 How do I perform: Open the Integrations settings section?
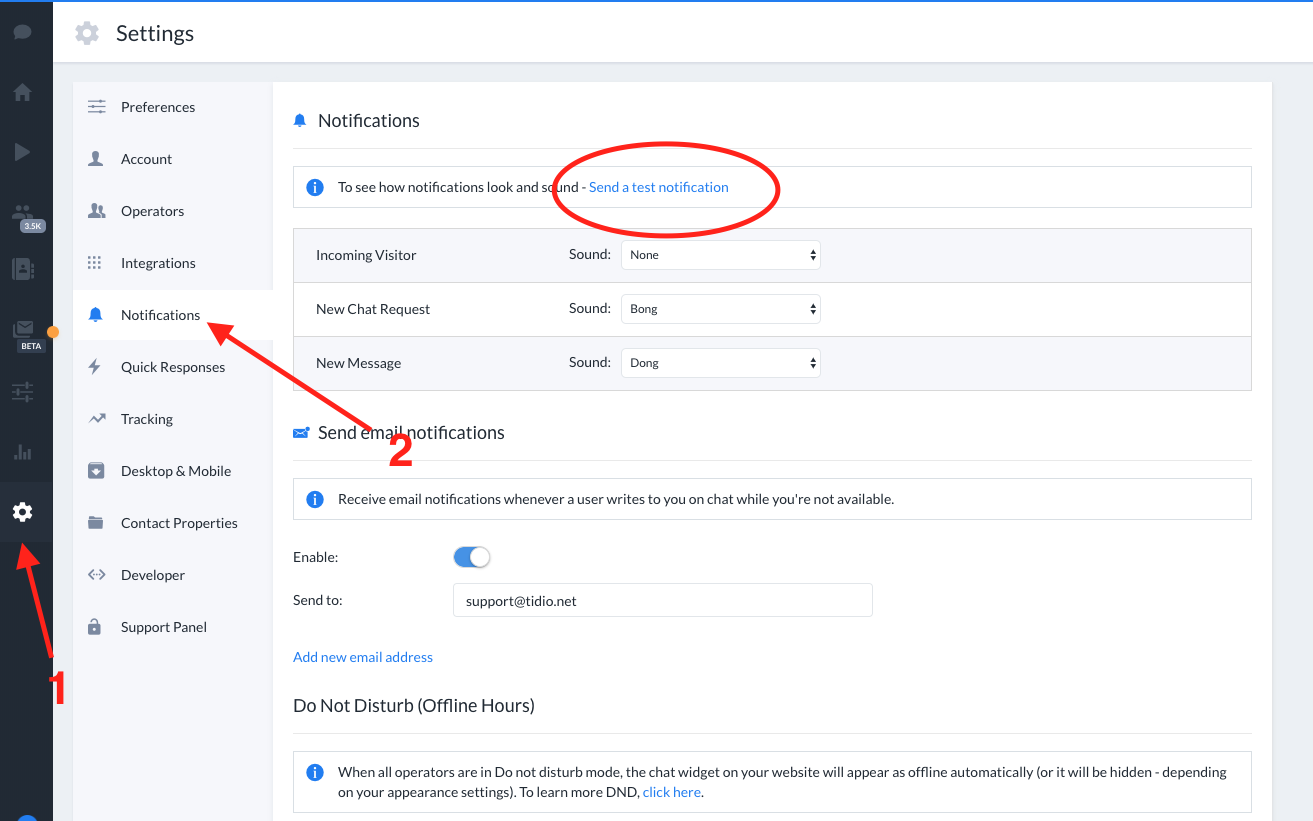coord(157,262)
